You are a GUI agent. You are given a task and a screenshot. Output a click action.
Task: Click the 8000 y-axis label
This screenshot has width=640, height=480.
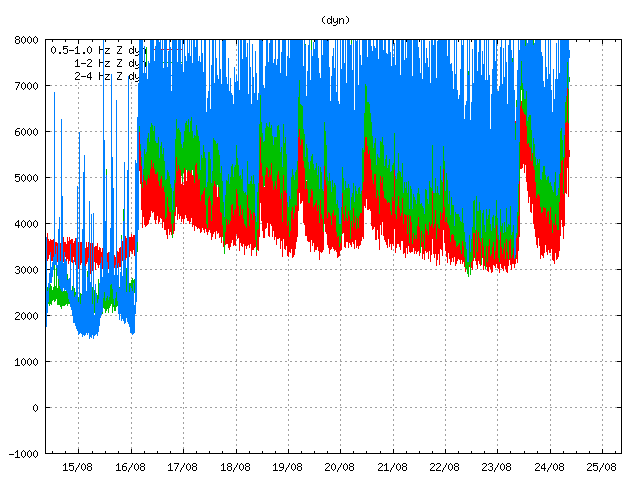pyautogui.click(x=26, y=40)
